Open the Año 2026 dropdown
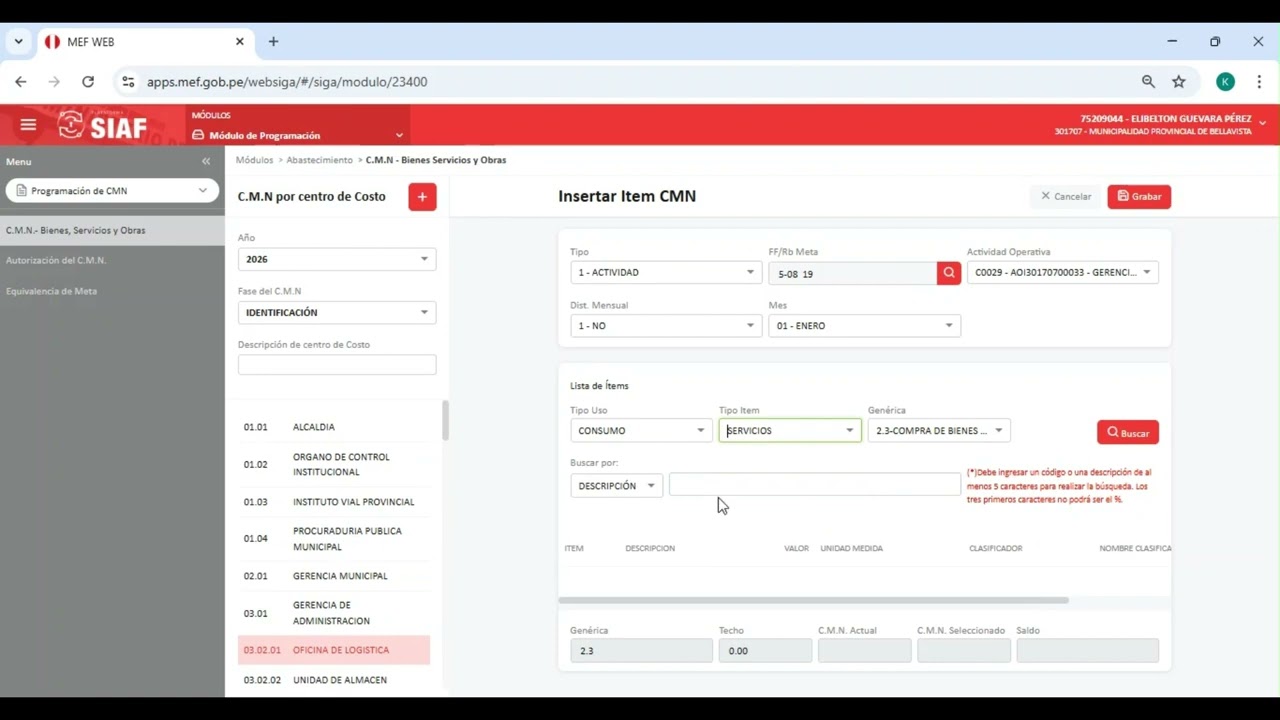 point(337,259)
